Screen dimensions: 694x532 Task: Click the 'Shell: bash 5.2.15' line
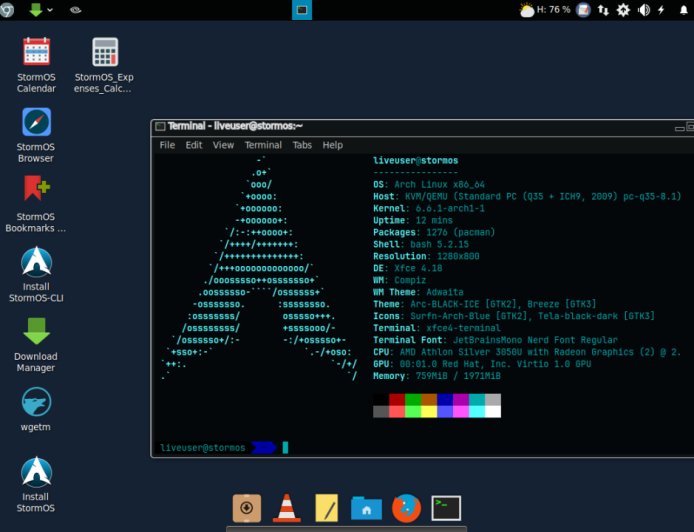click(x=421, y=244)
